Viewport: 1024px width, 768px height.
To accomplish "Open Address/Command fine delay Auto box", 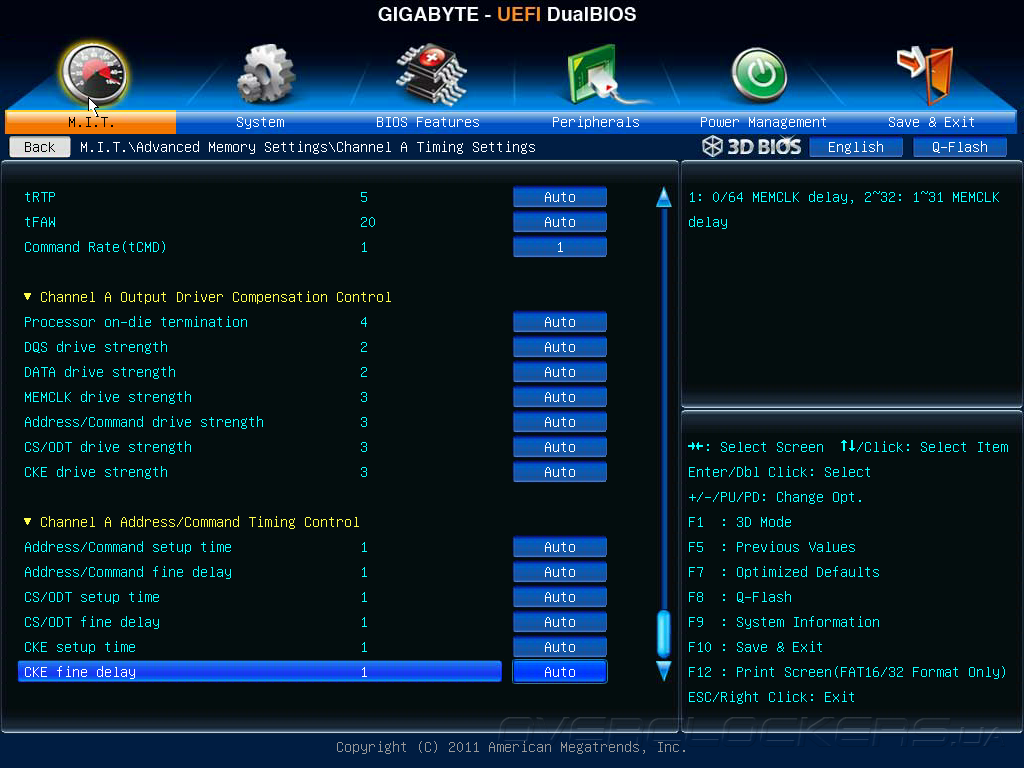I will pyautogui.click(x=560, y=572).
